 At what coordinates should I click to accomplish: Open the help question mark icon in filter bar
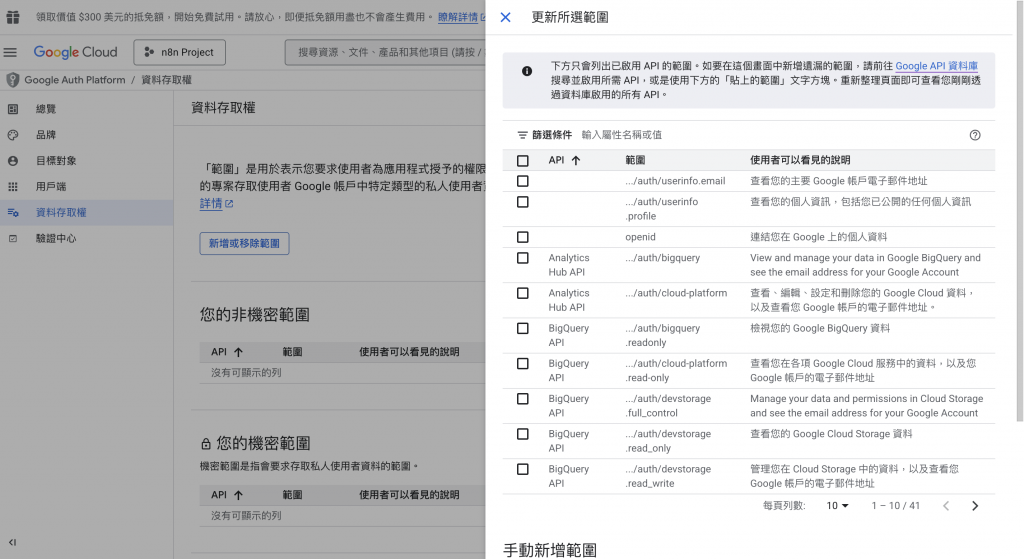click(975, 135)
